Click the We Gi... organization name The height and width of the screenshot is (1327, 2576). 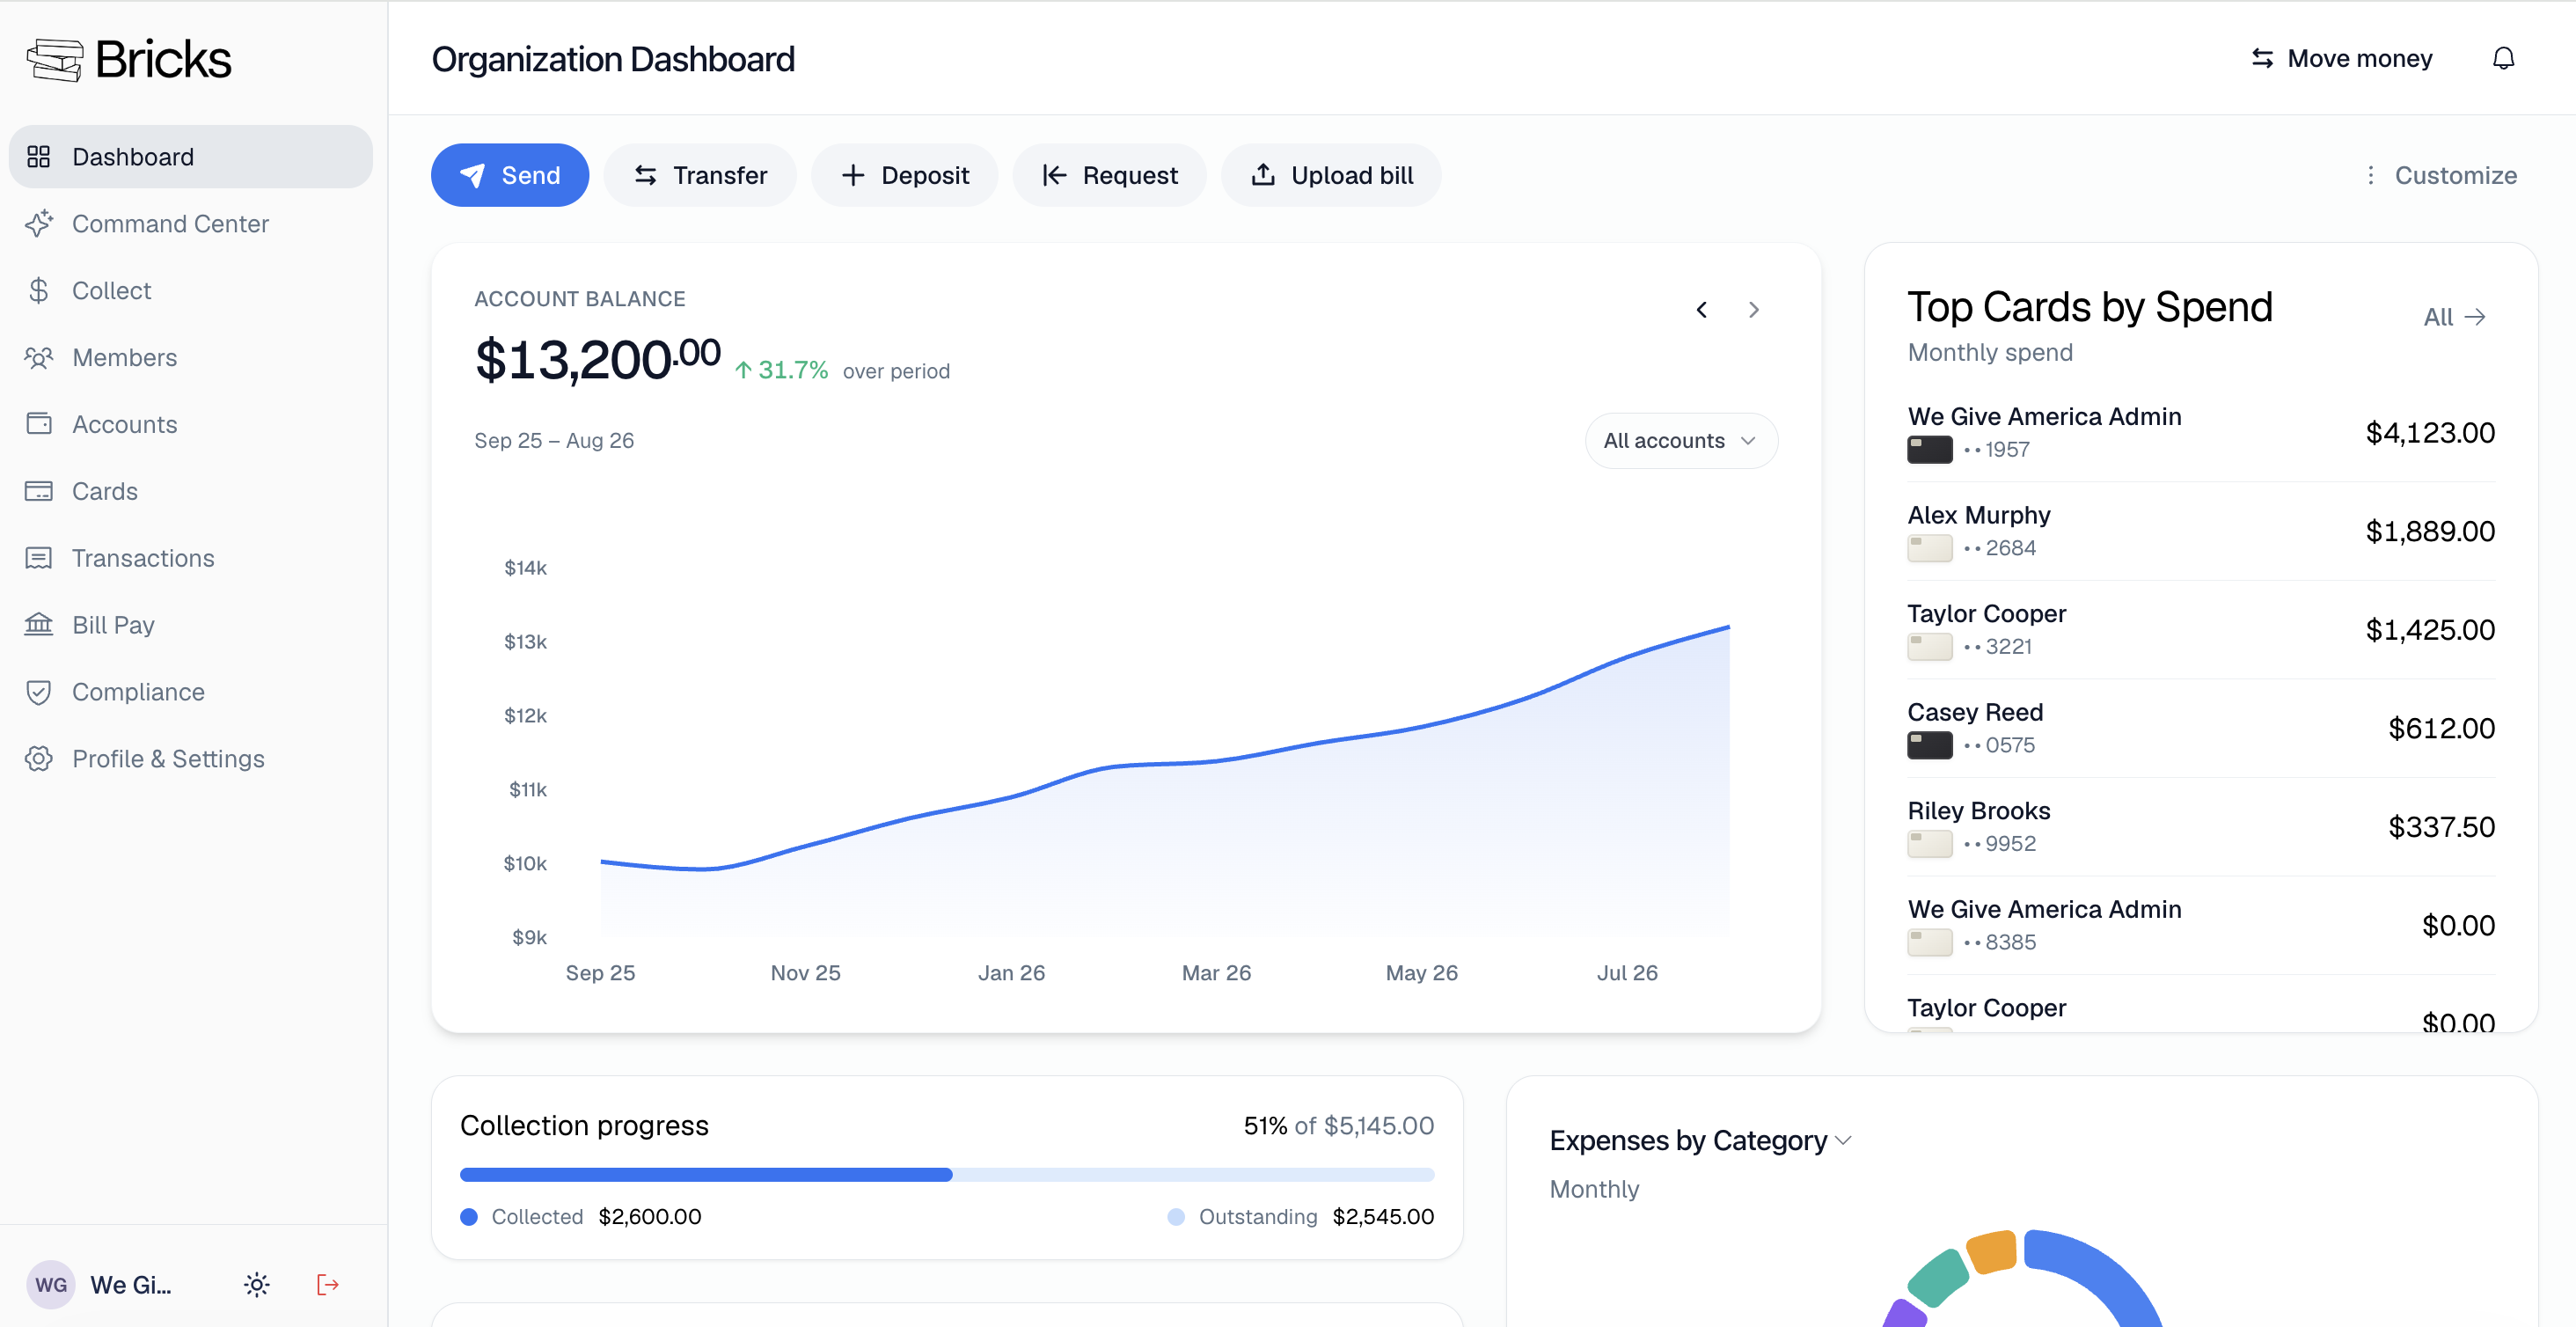pos(131,1285)
